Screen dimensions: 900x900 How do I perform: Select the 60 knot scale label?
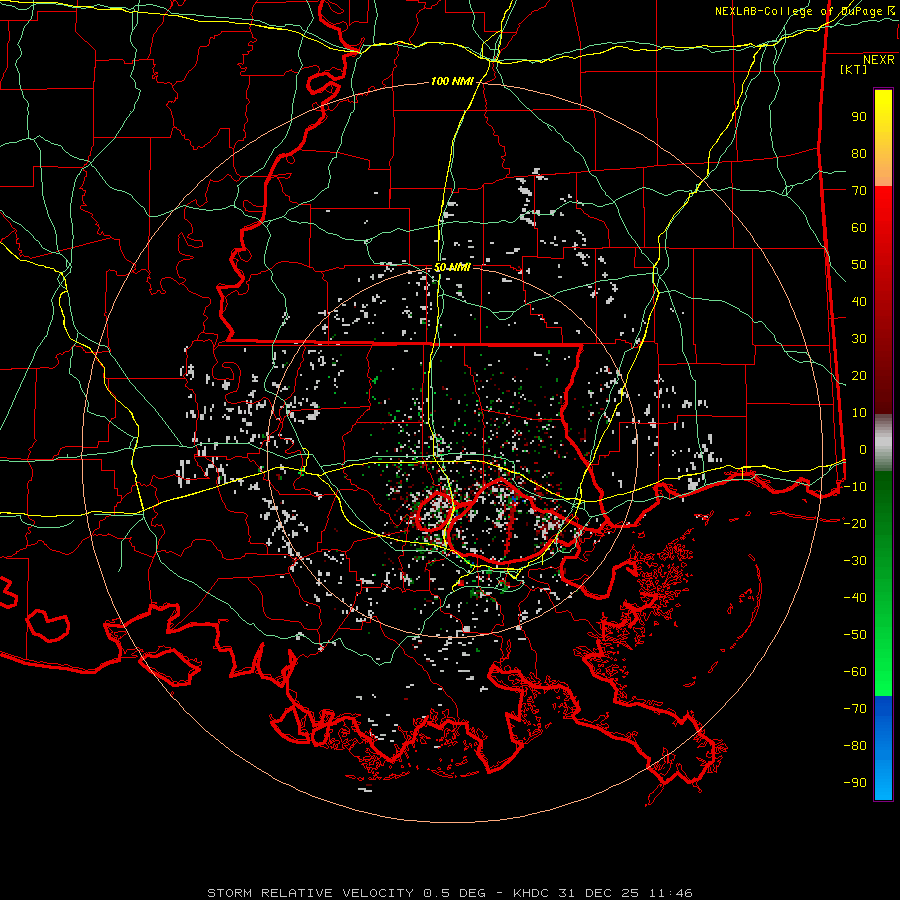(x=859, y=227)
